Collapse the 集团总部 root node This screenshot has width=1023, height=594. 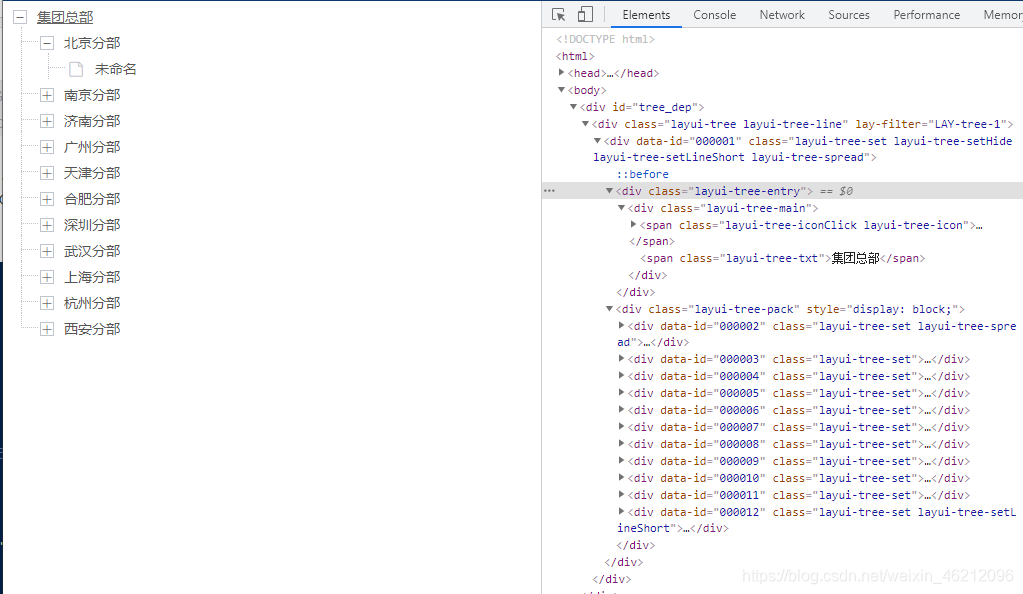(20, 18)
